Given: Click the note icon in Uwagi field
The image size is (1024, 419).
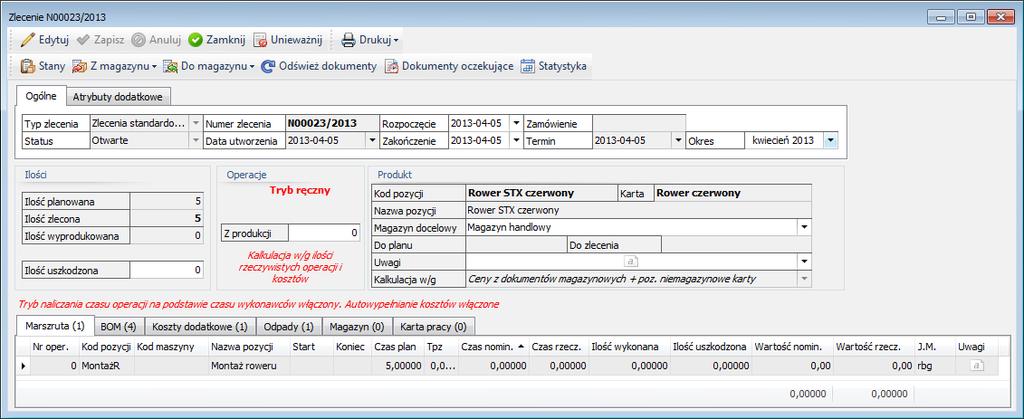Looking at the screenshot, I should pos(631,262).
